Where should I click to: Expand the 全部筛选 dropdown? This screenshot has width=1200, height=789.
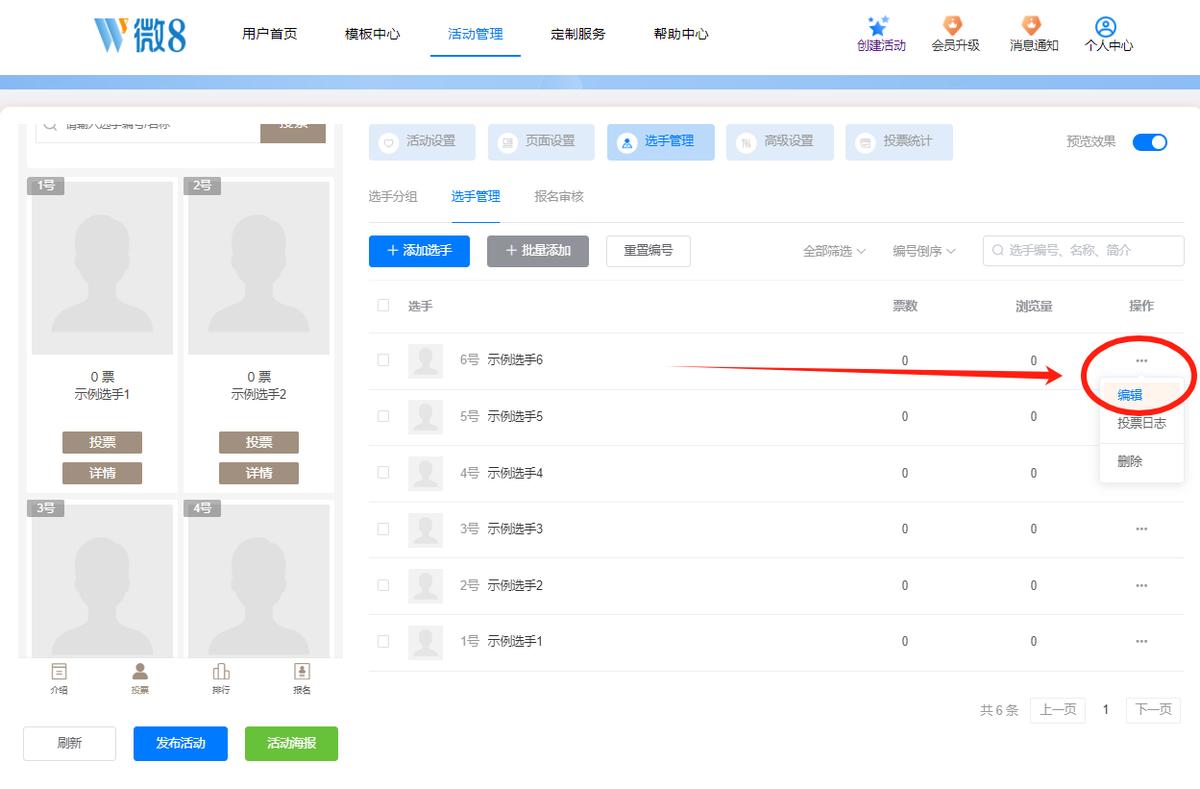point(834,251)
